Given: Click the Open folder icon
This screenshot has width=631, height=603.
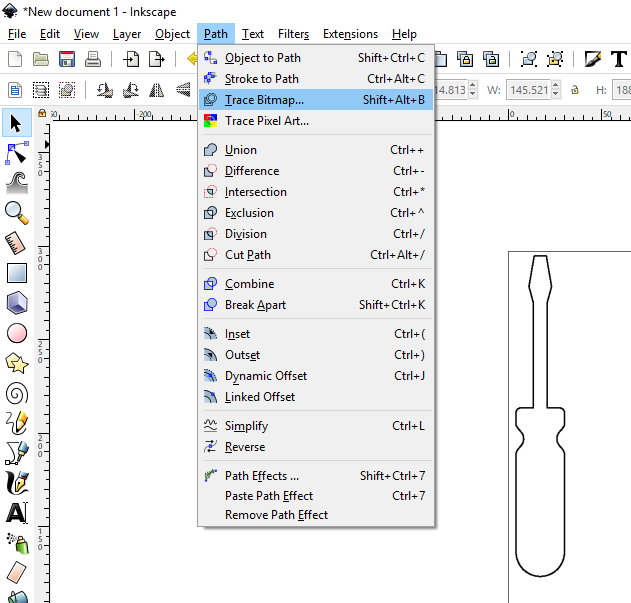Looking at the screenshot, I should point(41,59).
